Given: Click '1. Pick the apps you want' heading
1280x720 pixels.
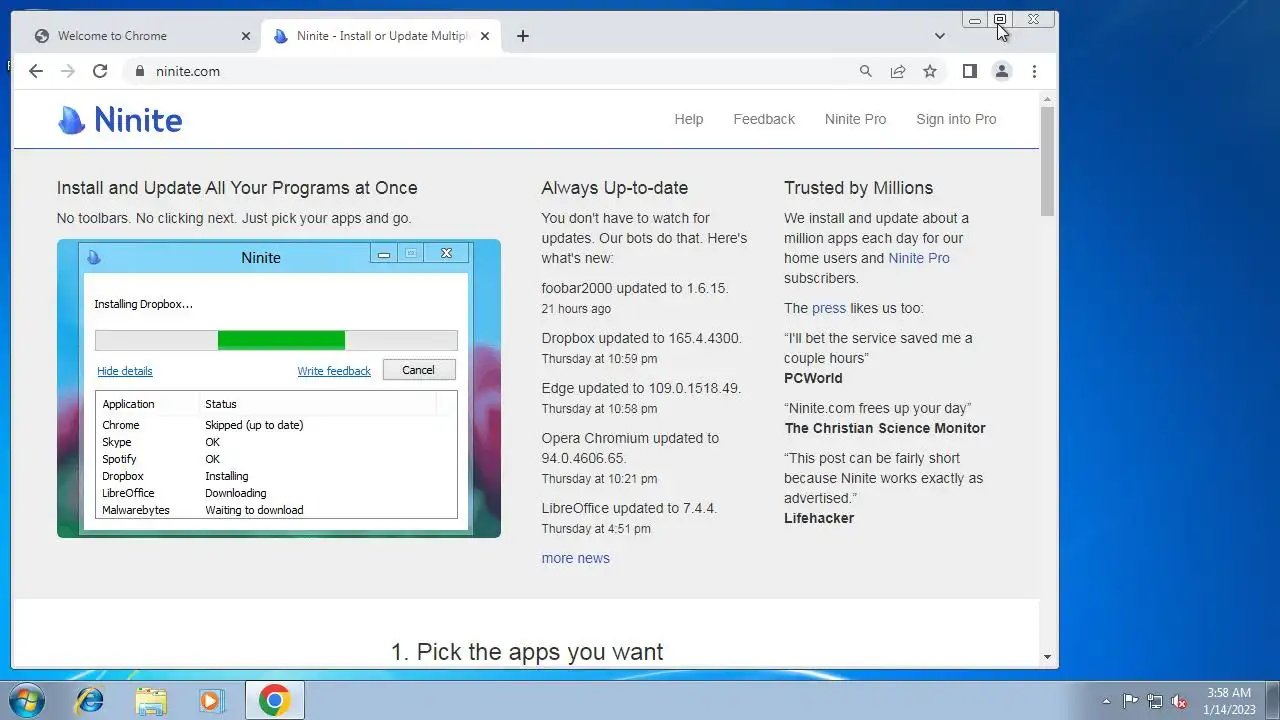Looking at the screenshot, I should point(527,652).
